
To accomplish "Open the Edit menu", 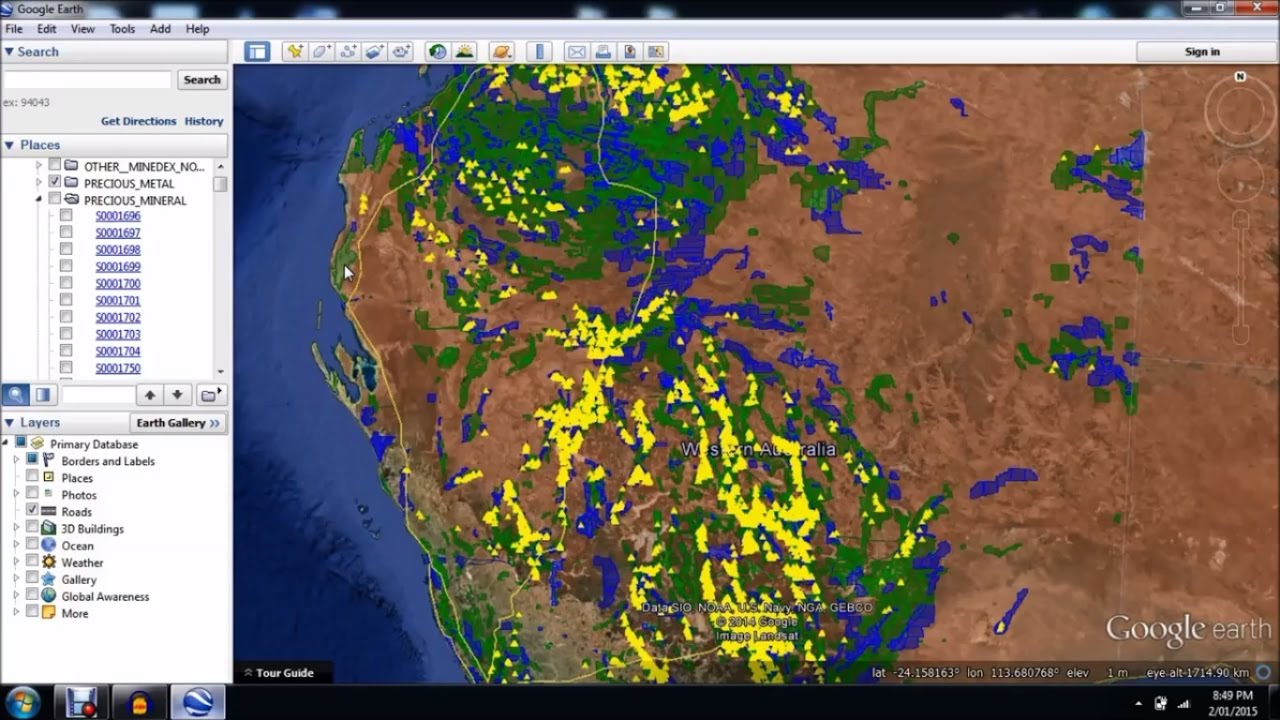I will click(47, 29).
